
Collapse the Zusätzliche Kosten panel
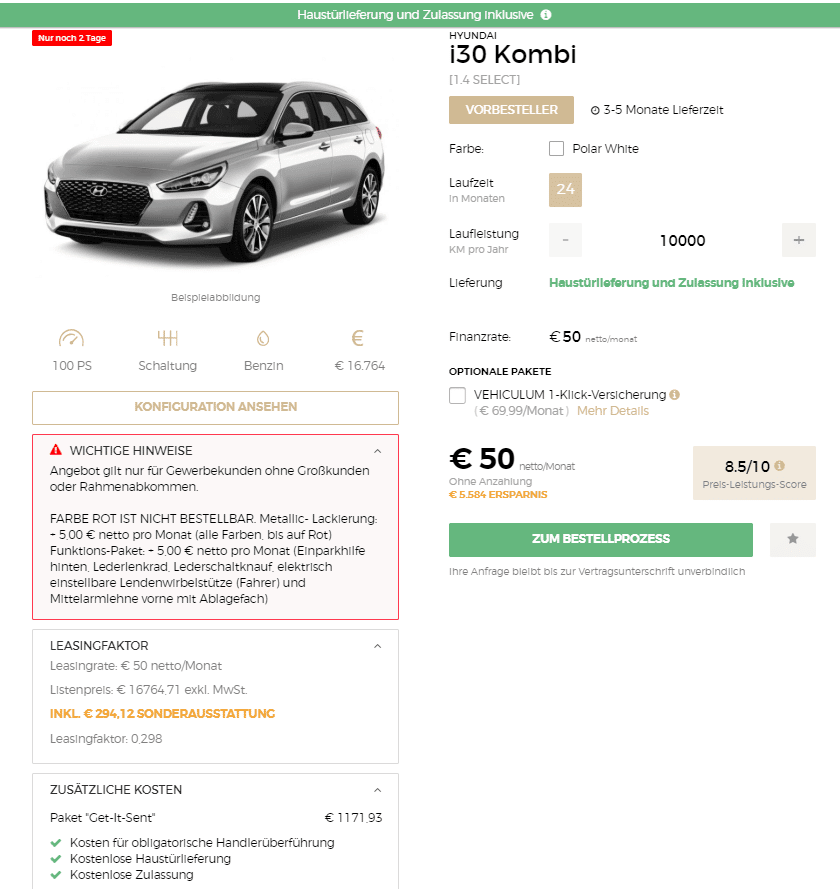pos(377,790)
